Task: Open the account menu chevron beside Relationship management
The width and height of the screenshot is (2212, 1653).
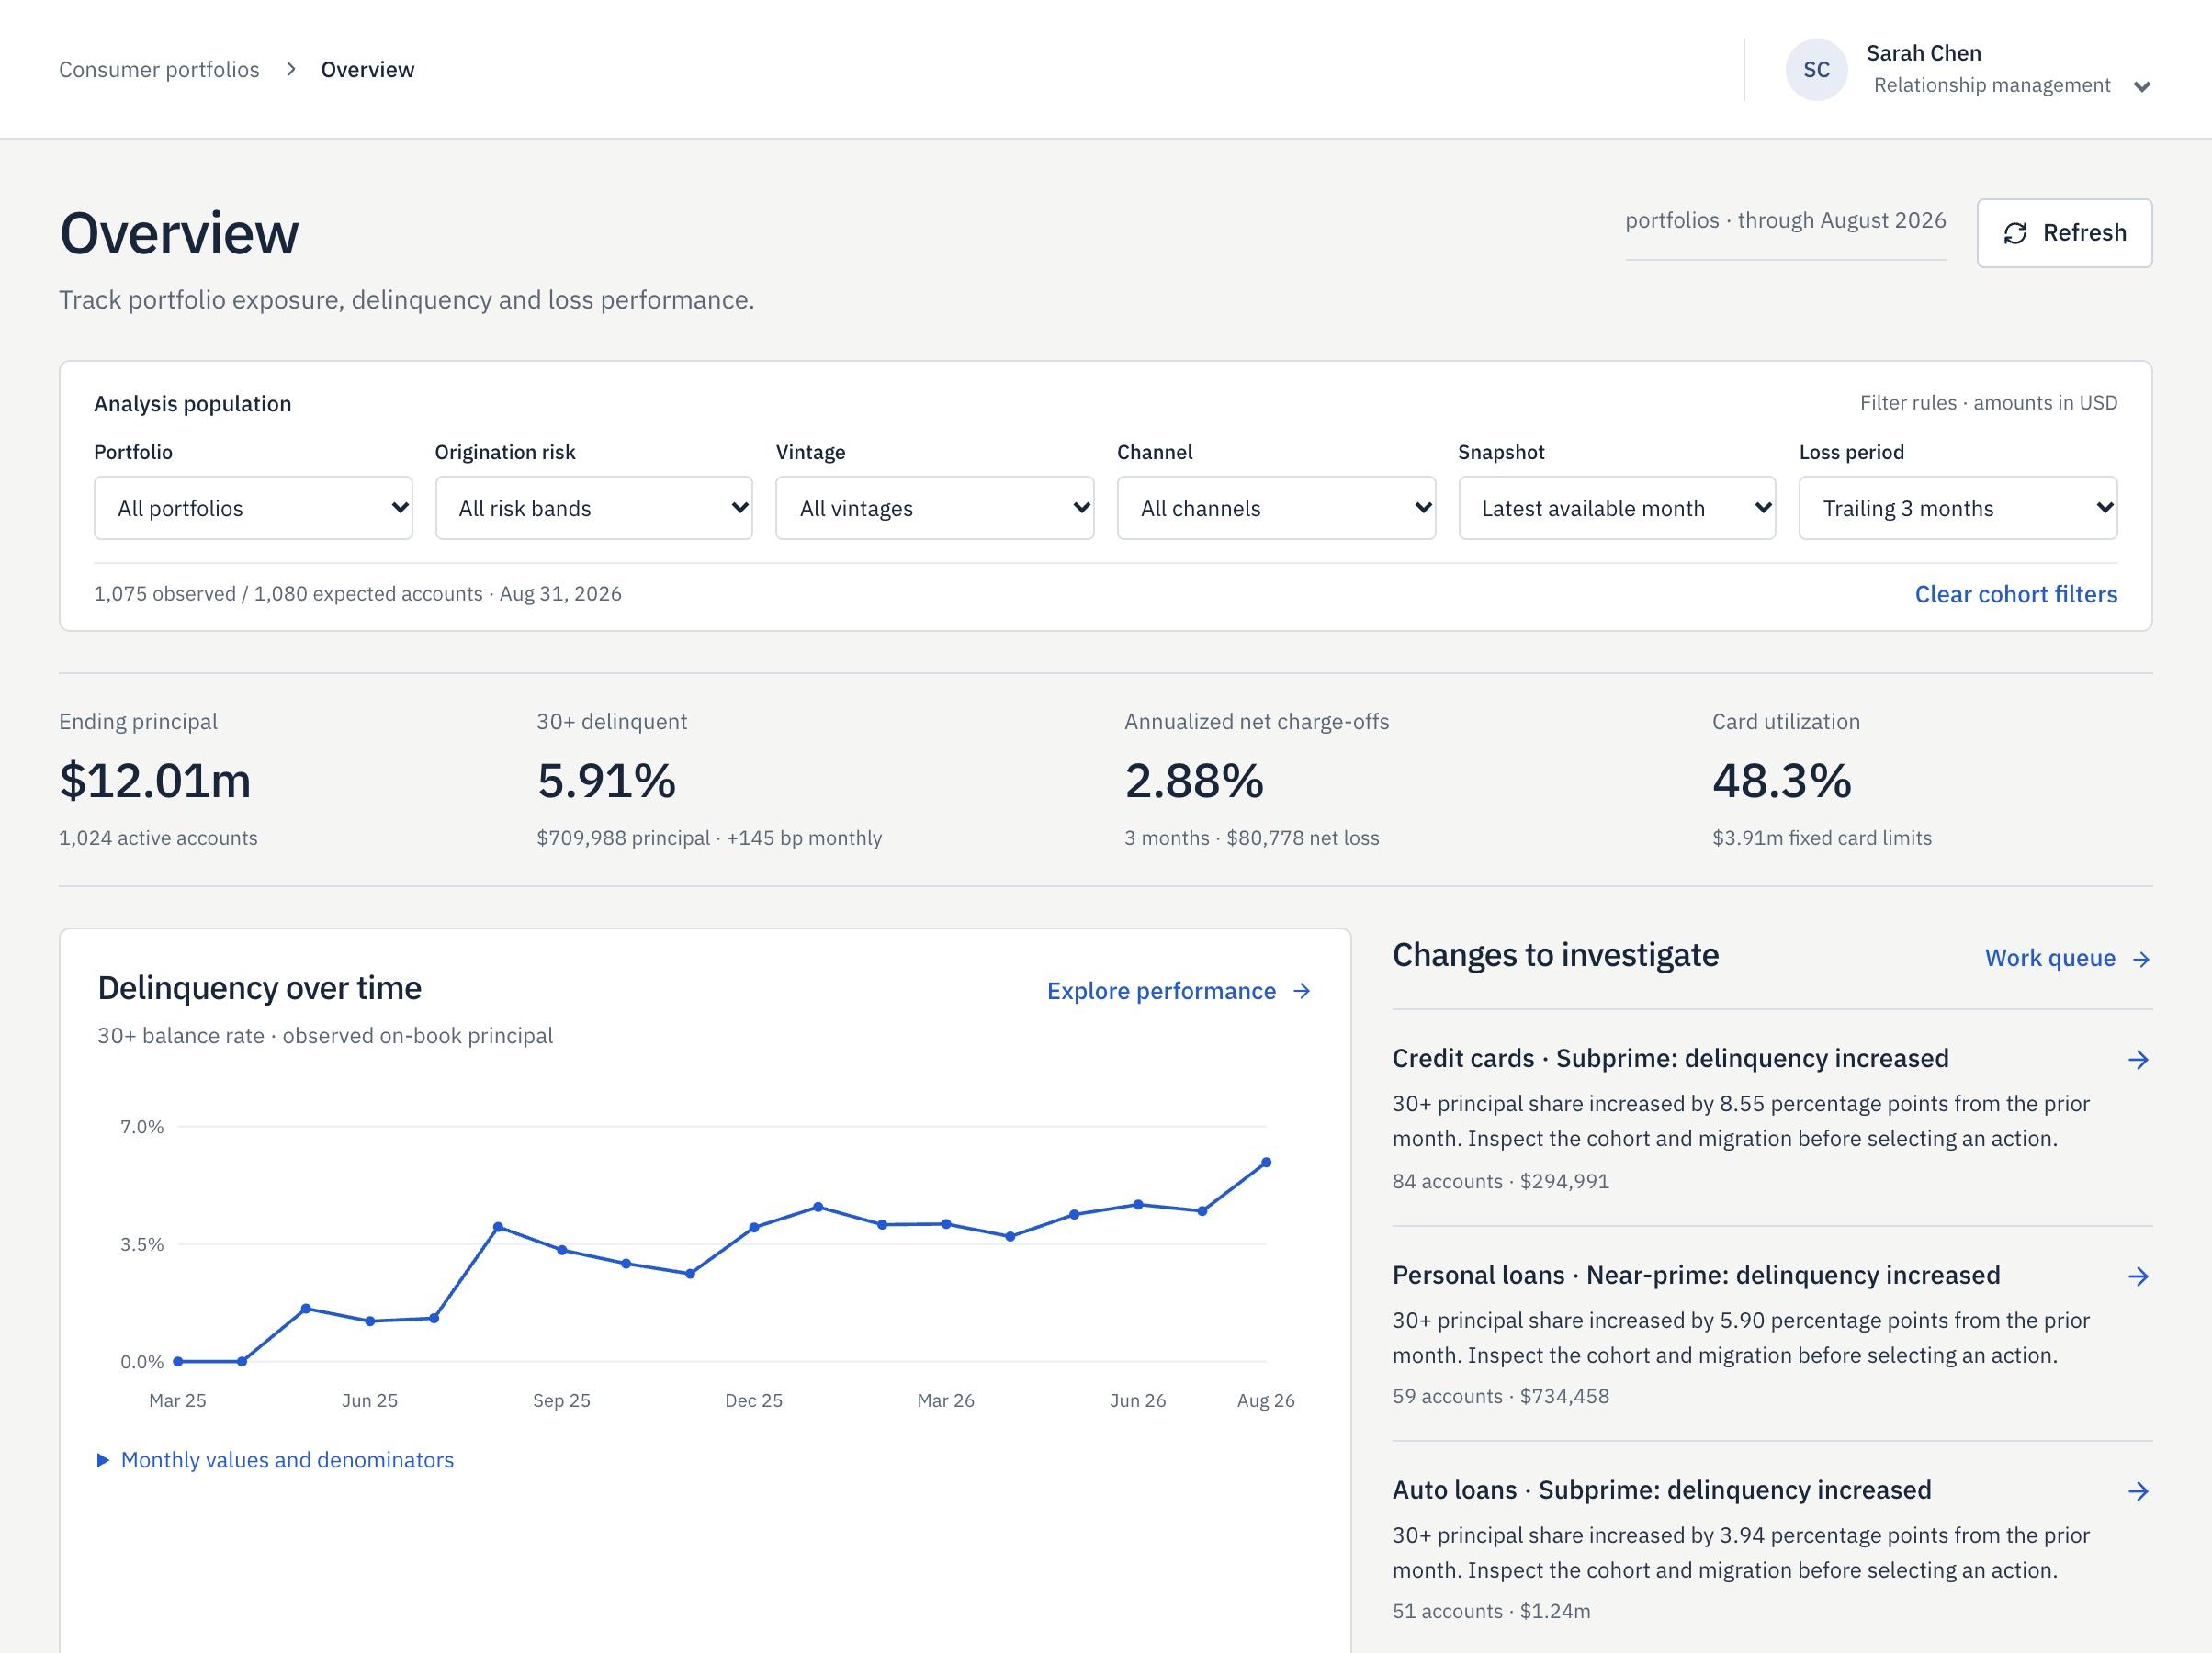Action: [x=2141, y=87]
